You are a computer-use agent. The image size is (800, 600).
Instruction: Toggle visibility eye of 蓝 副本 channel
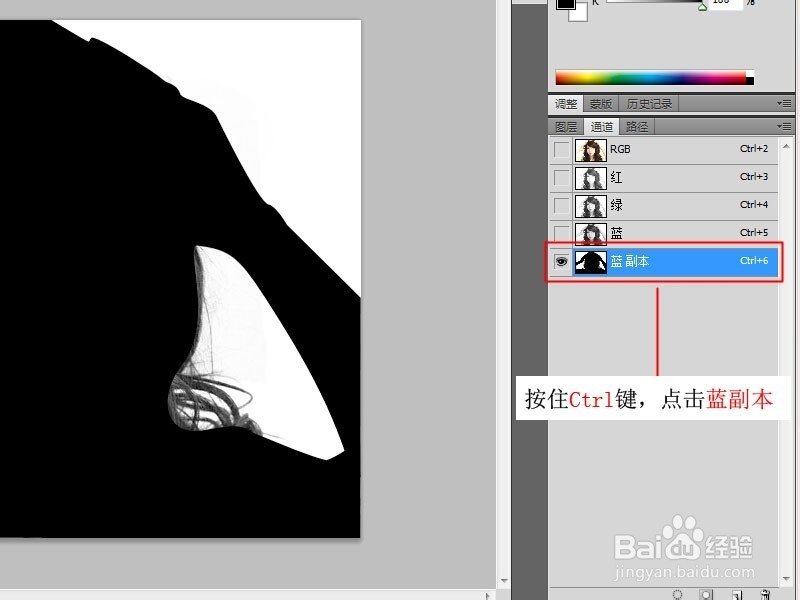pyautogui.click(x=561, y=261)
